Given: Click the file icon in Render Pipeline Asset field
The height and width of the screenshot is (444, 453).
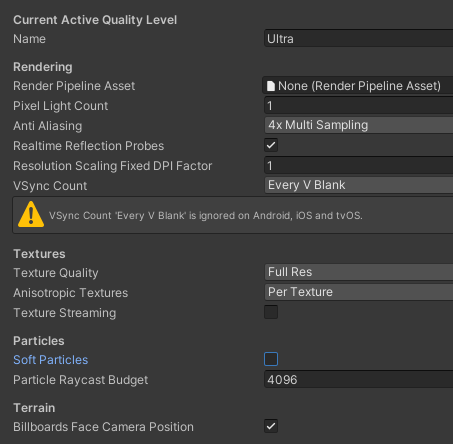Looking at the screenshot, I should coord(271,86).
